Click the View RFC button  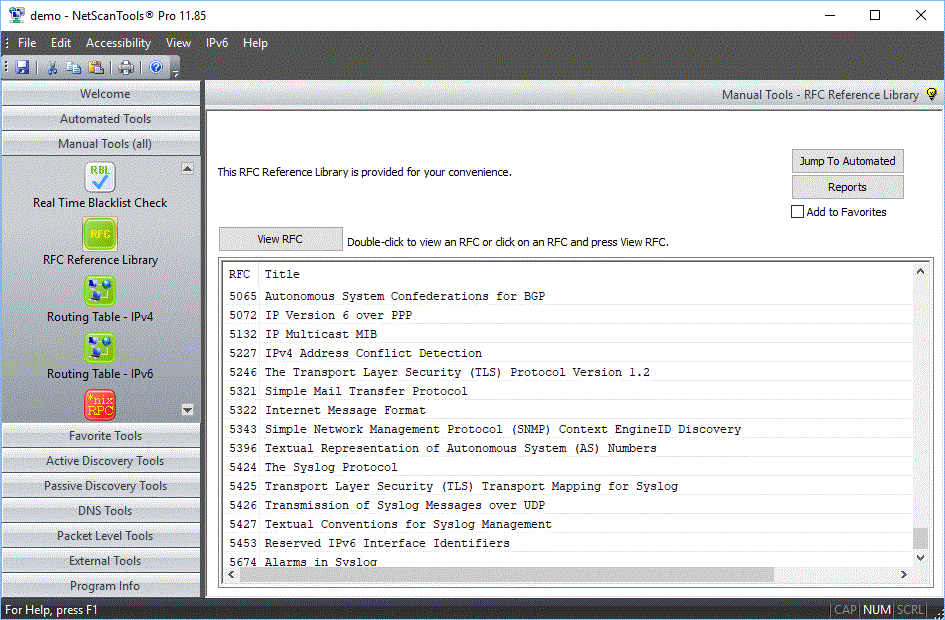click(x=280, y=239)
